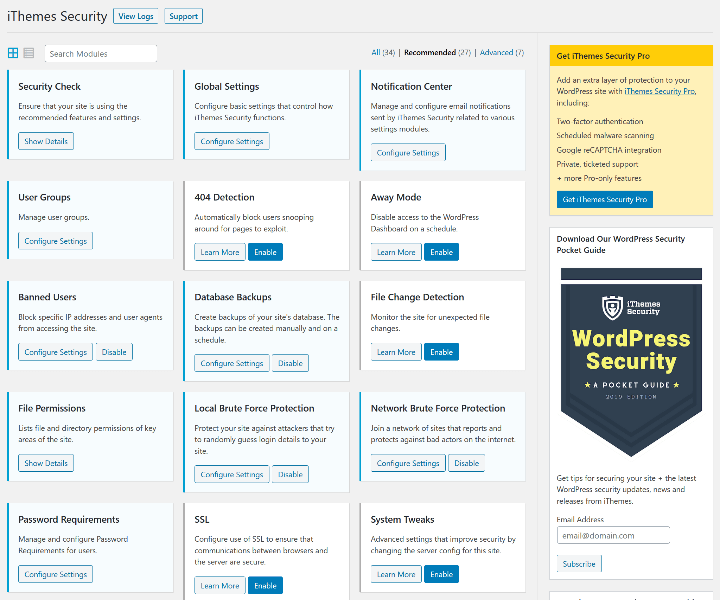Click Get iThemes Security Pro button
This screenshot has height=600, width=720.
click(x=604, y=199)
